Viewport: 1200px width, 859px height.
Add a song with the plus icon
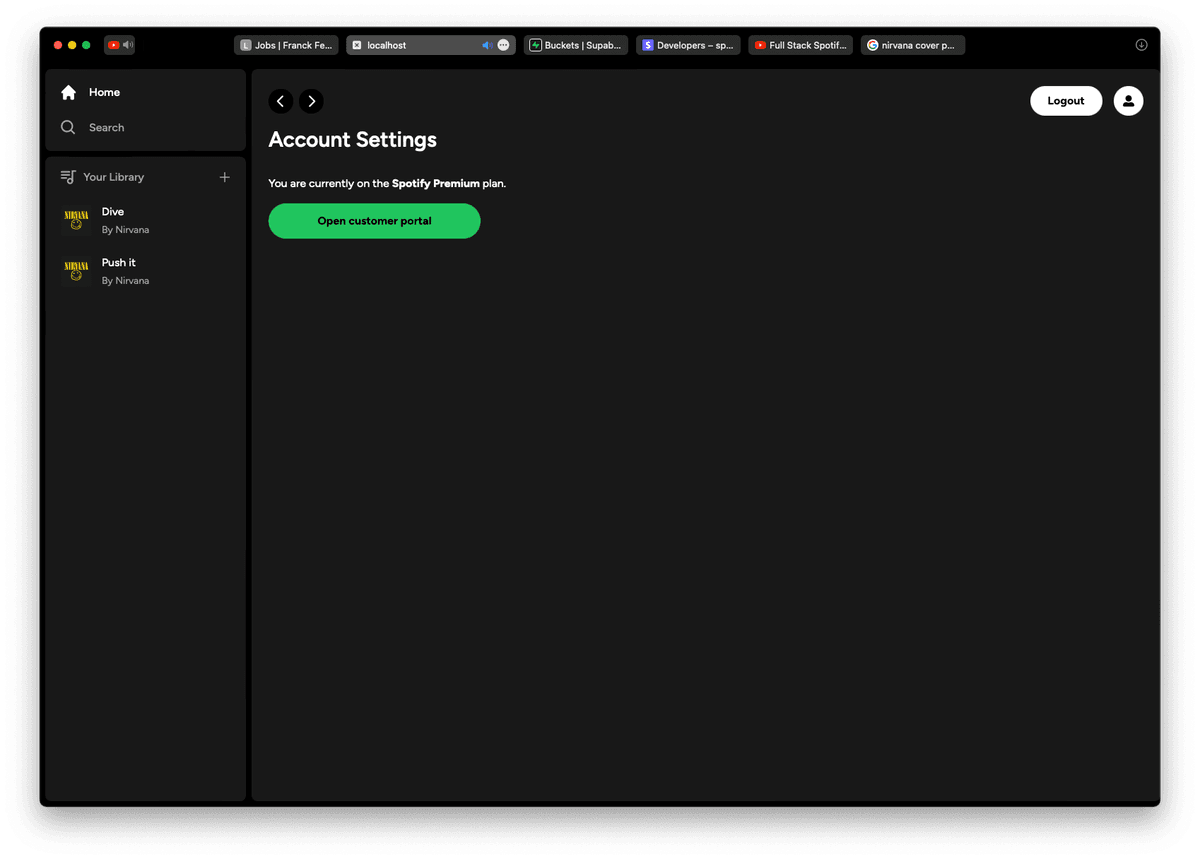point(225,177)
